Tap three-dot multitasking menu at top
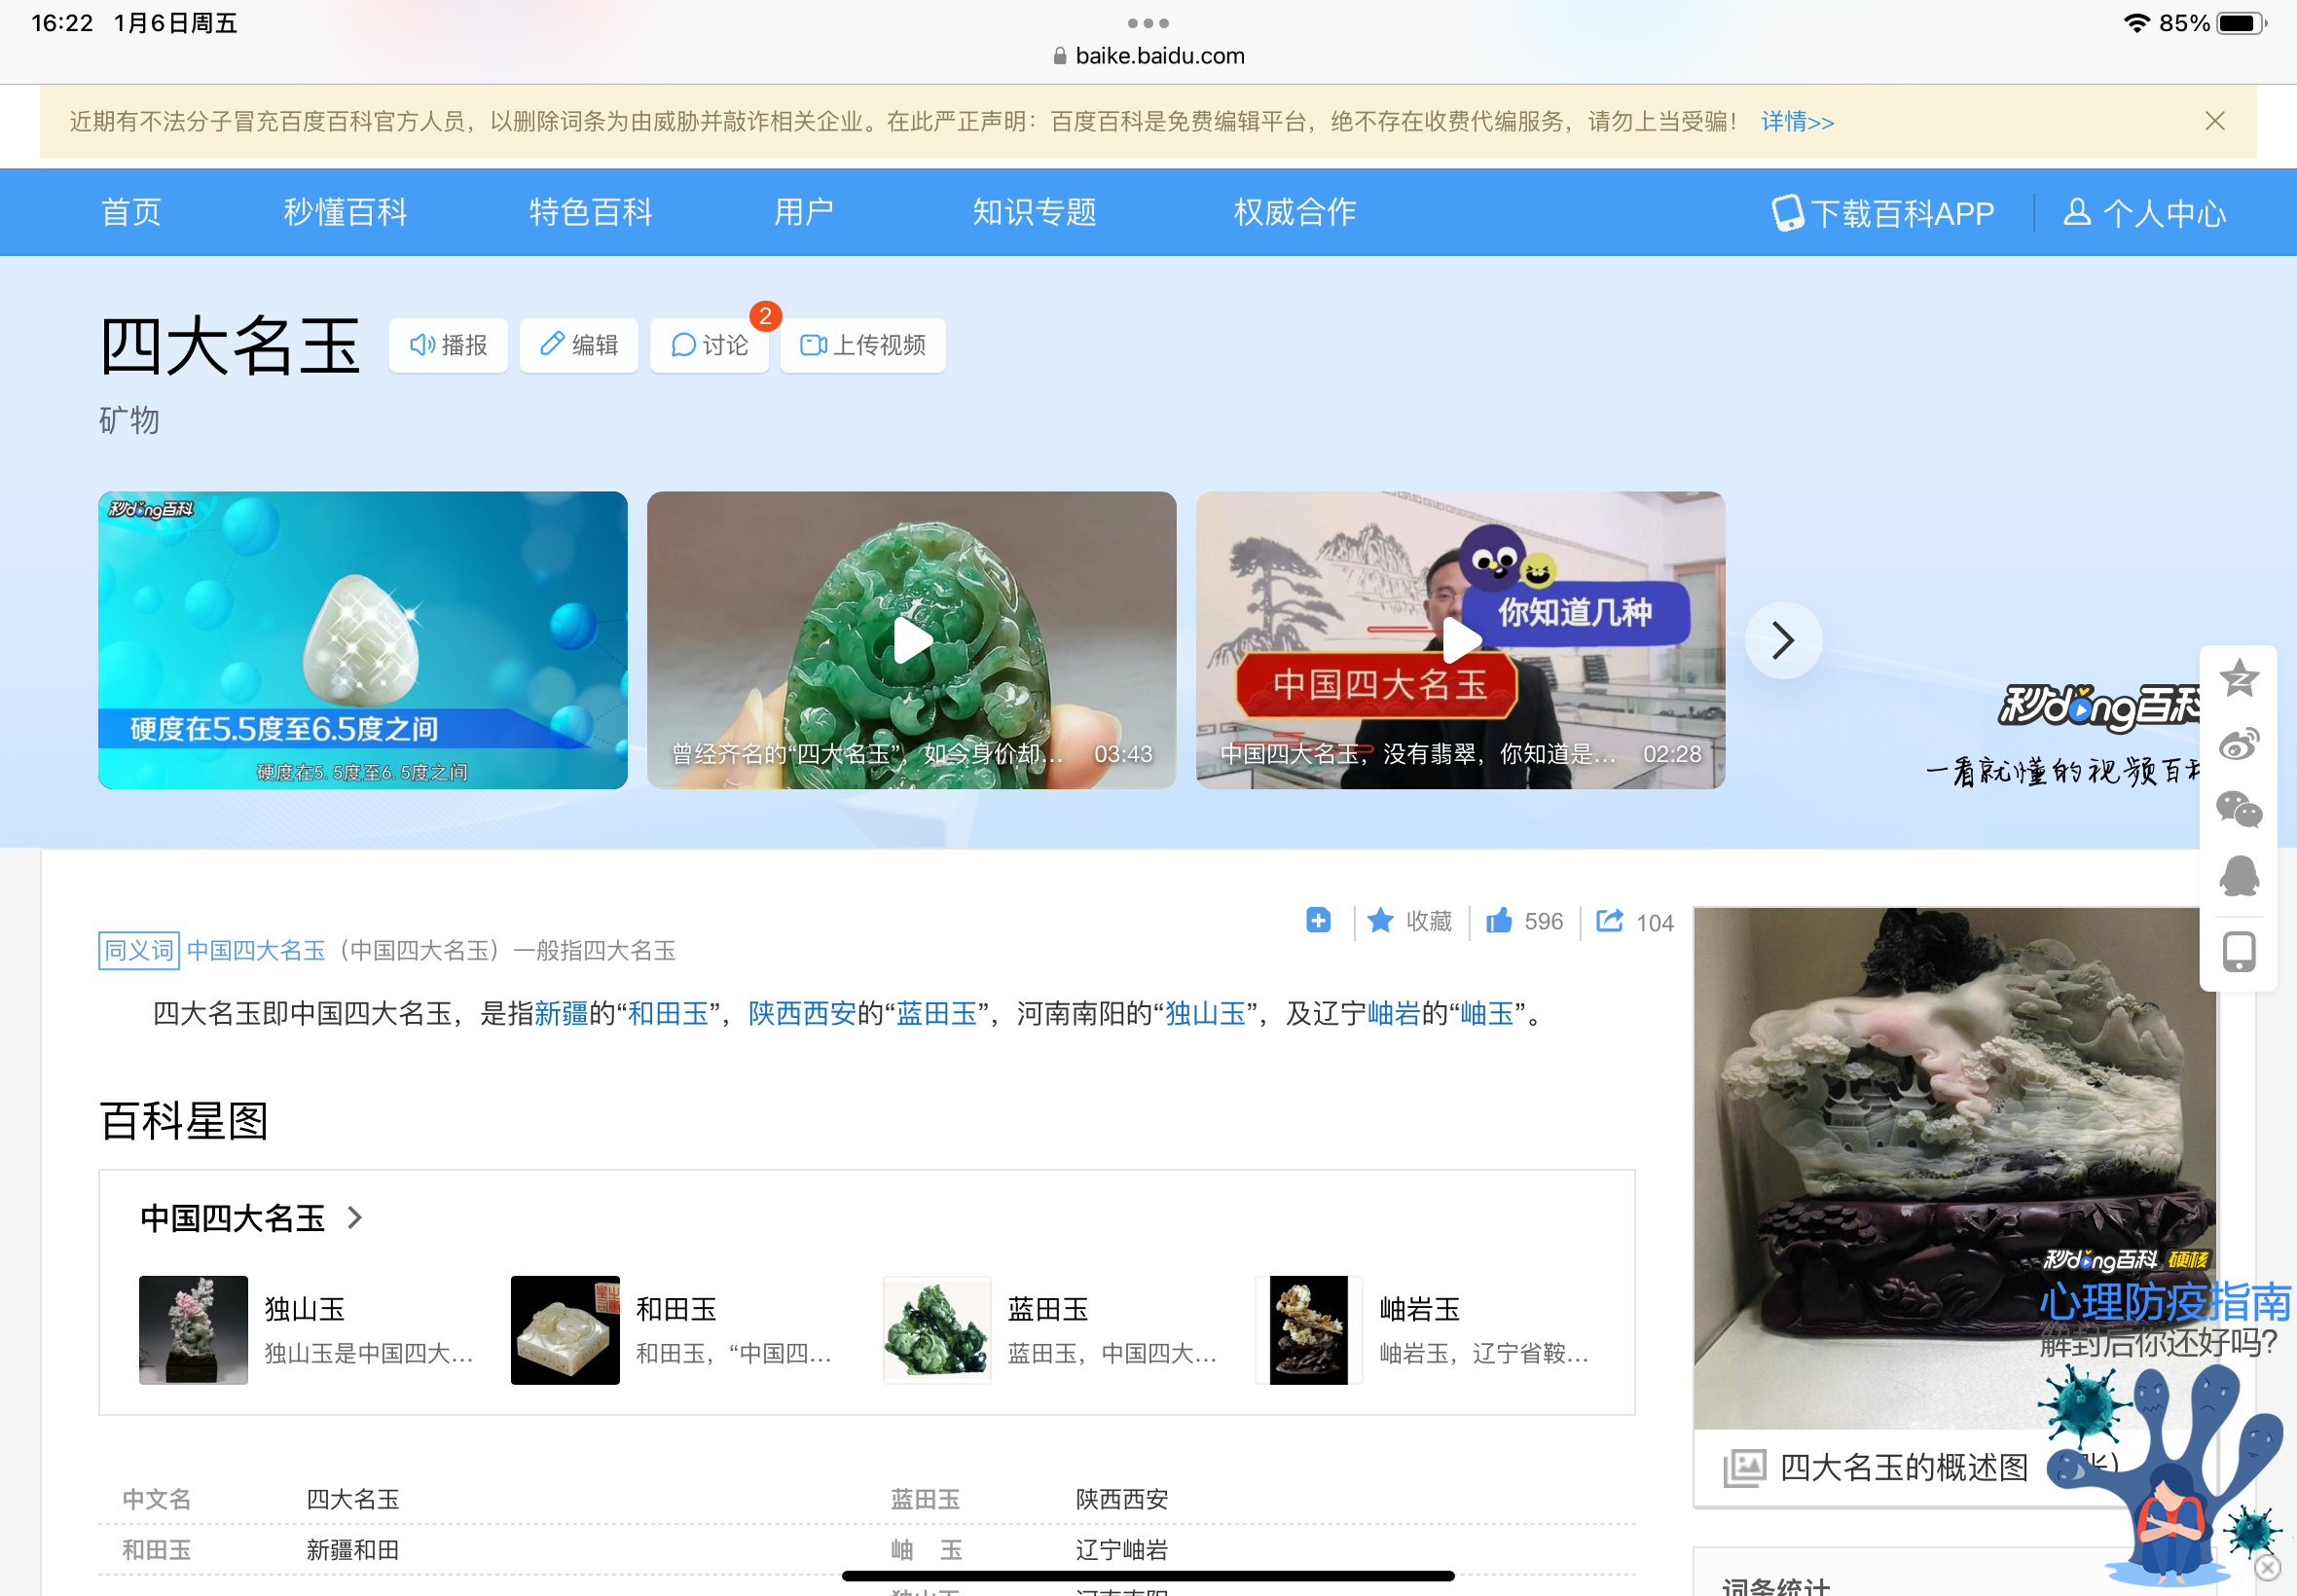 tap(1148, 22)
